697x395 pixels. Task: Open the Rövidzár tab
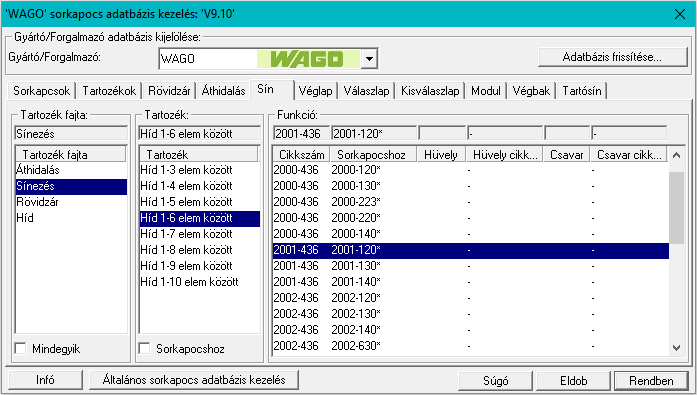coord(169,91)
